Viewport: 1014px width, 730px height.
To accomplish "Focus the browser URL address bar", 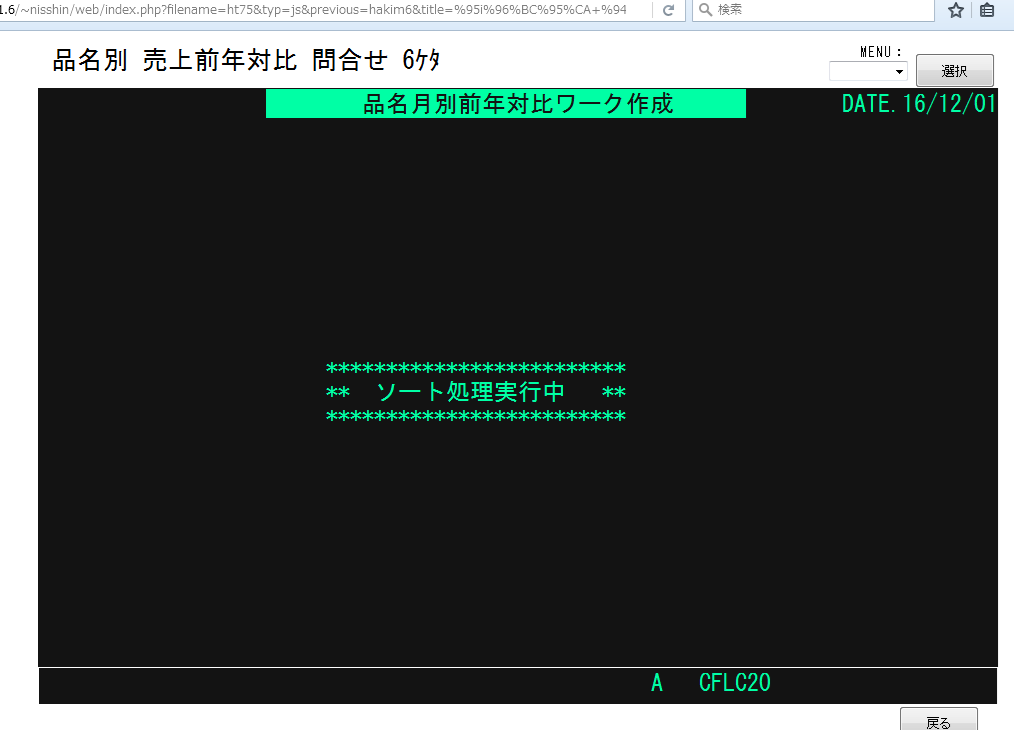I will 320,10.
